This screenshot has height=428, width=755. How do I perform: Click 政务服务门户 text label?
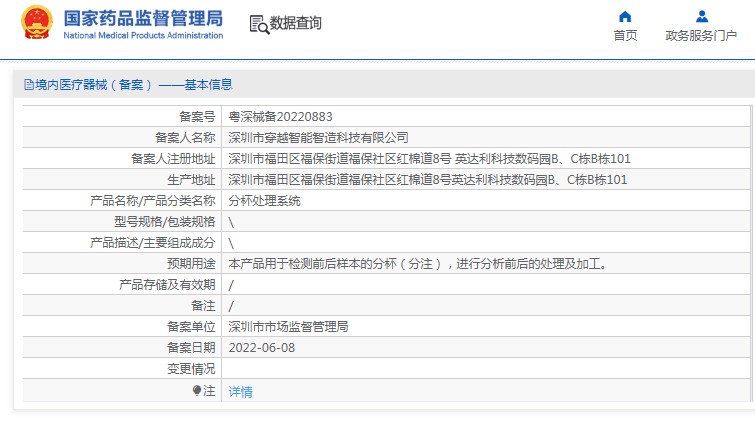[x=701, y=36]
